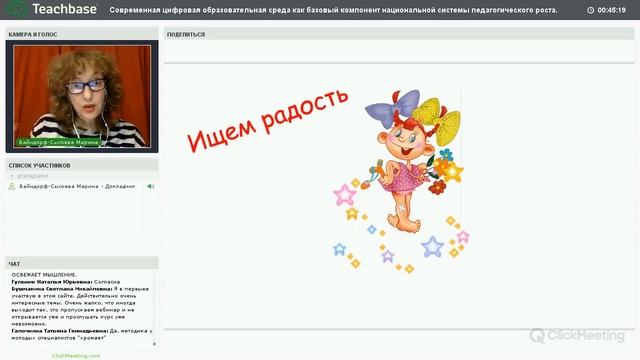The image size is (640, 360).
Task: Click the webinar title in the top bar
Action: point(333,10)
